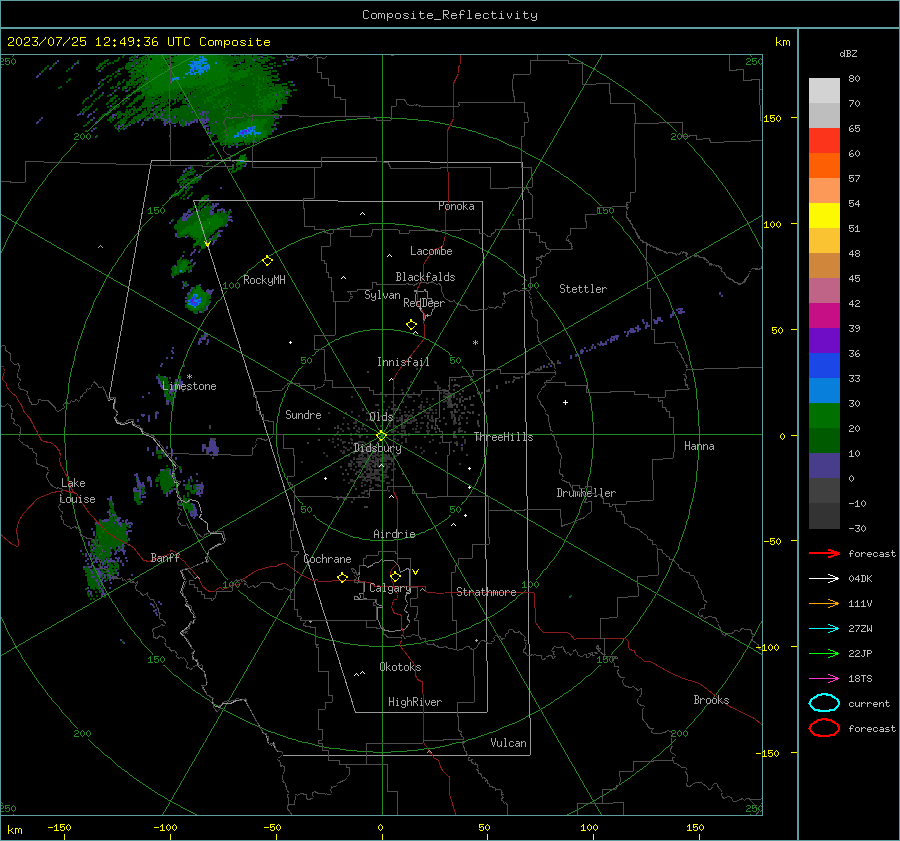
Task: Click the yellow diamond marker at Calgary
Action: [395, 576]
